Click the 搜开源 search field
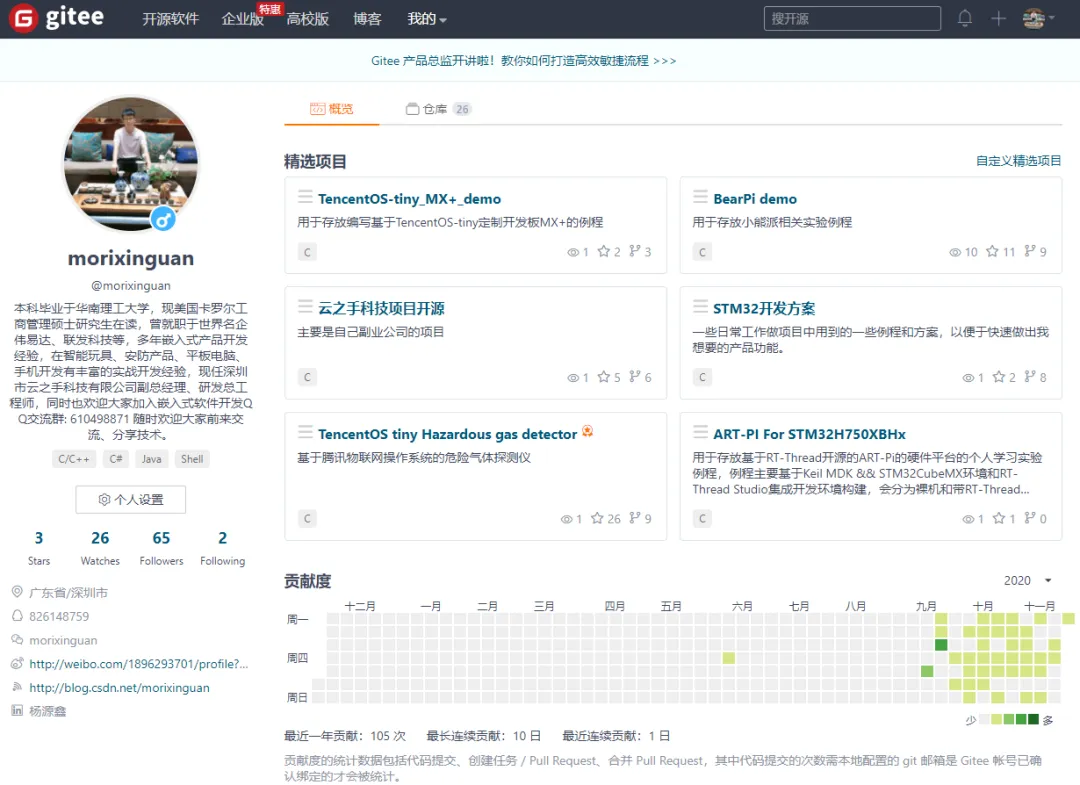 (852, 19)
